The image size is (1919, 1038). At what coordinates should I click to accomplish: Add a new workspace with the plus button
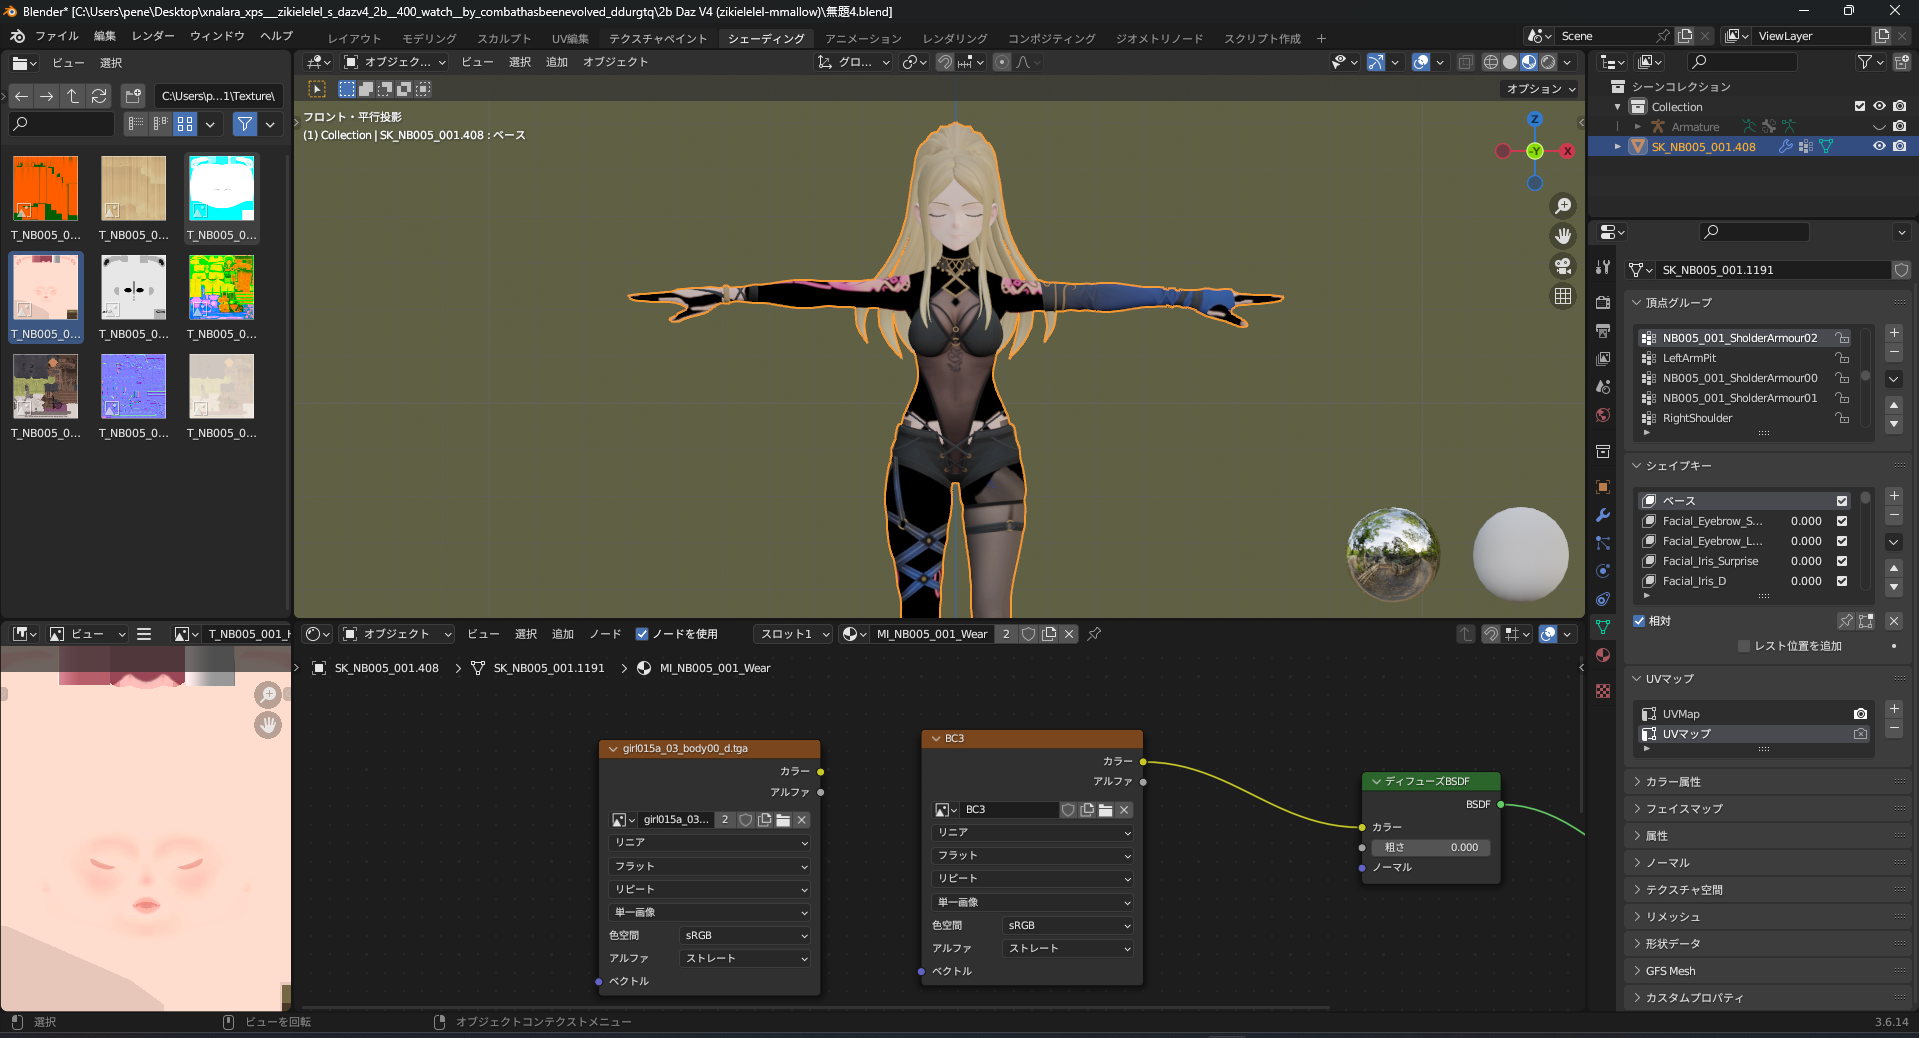coord(1321,39)
